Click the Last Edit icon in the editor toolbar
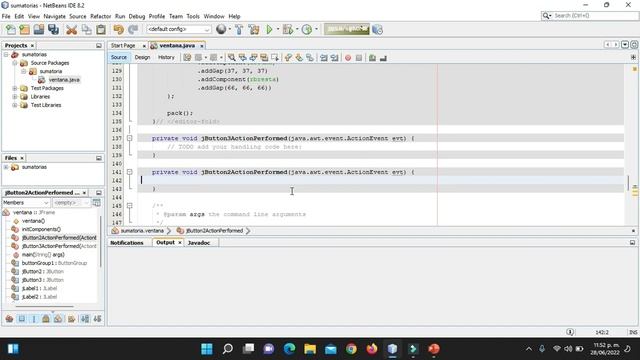Screen dimensions: 640x360 [187, 58]
